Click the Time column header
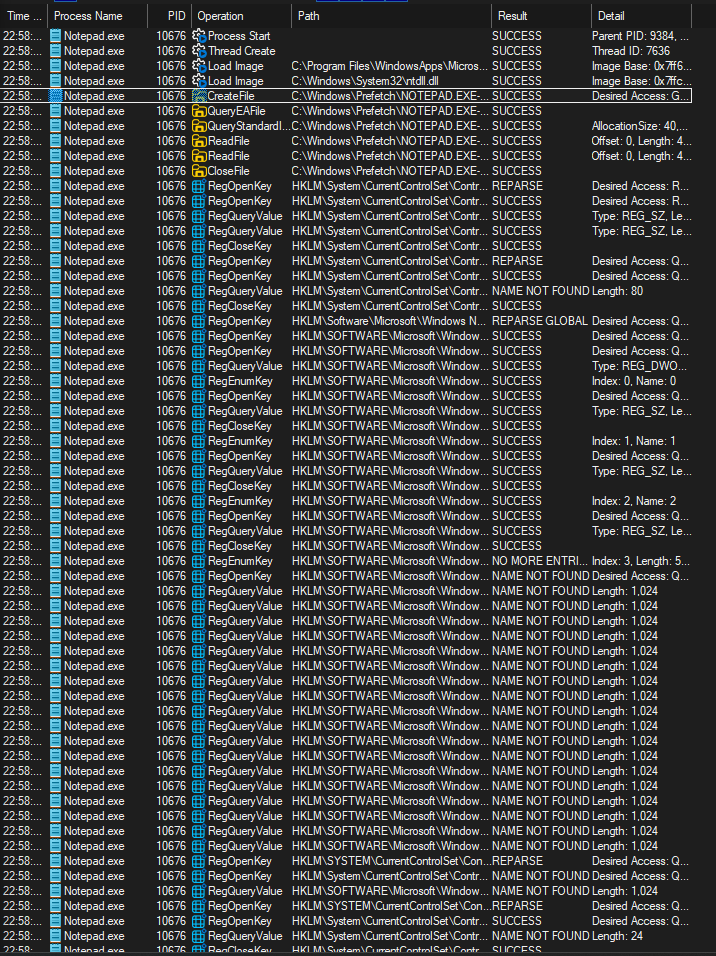 [24, 16]
